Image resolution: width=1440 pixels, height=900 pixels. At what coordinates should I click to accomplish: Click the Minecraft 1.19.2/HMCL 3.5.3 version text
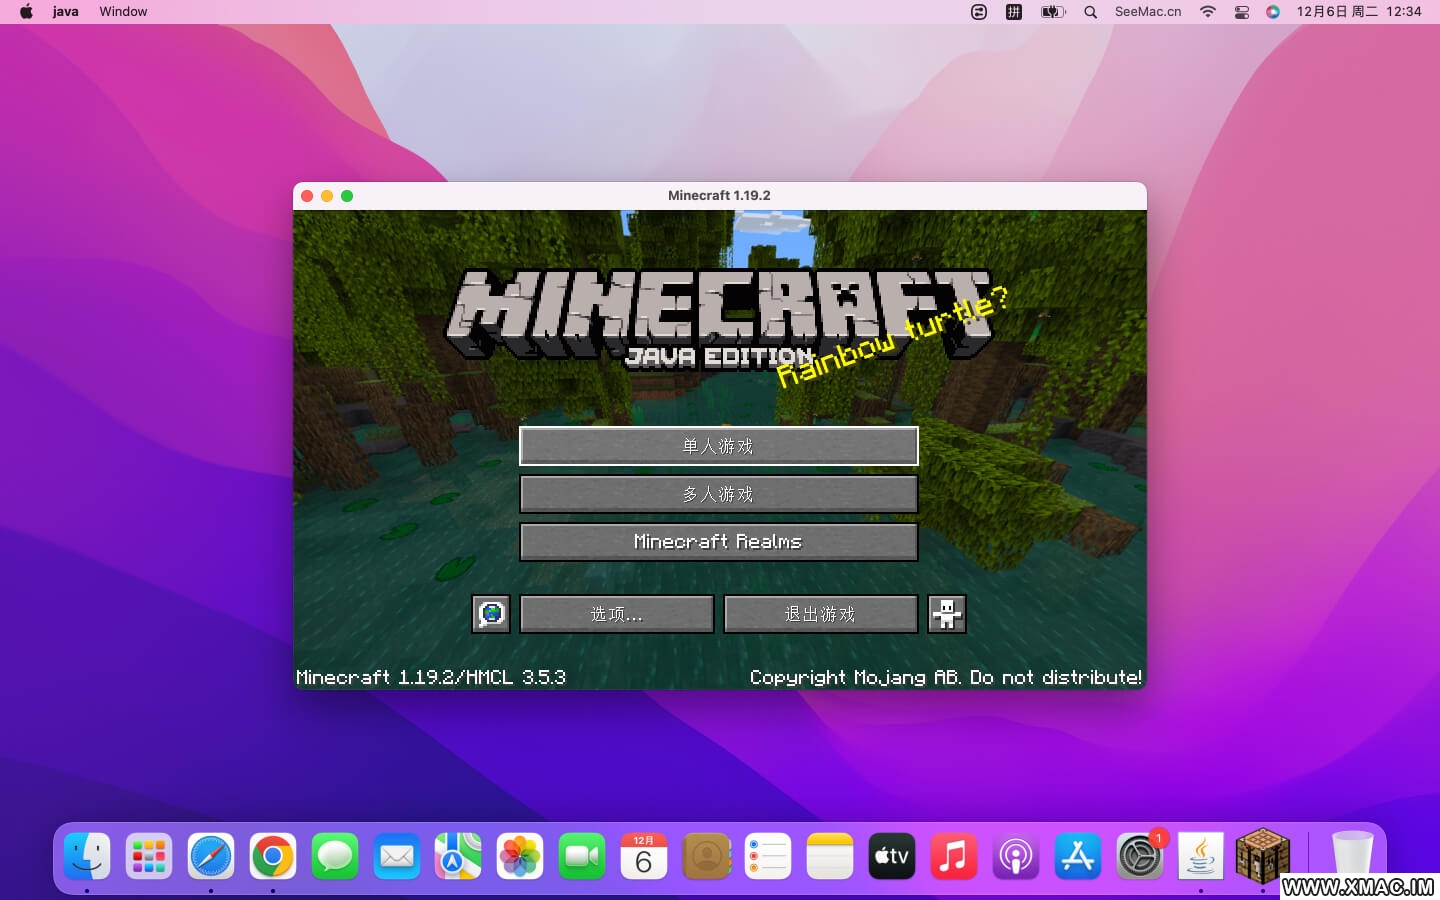431,677
